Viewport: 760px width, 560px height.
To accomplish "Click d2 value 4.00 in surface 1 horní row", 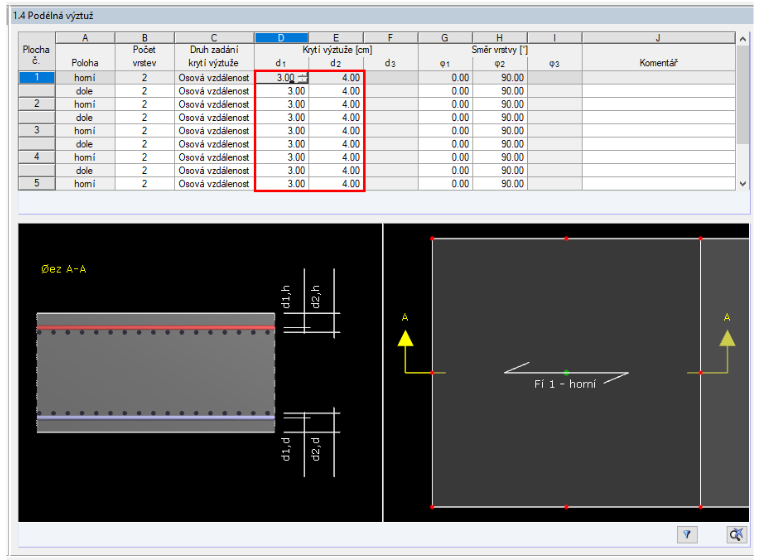I will (x=336, y=78).
